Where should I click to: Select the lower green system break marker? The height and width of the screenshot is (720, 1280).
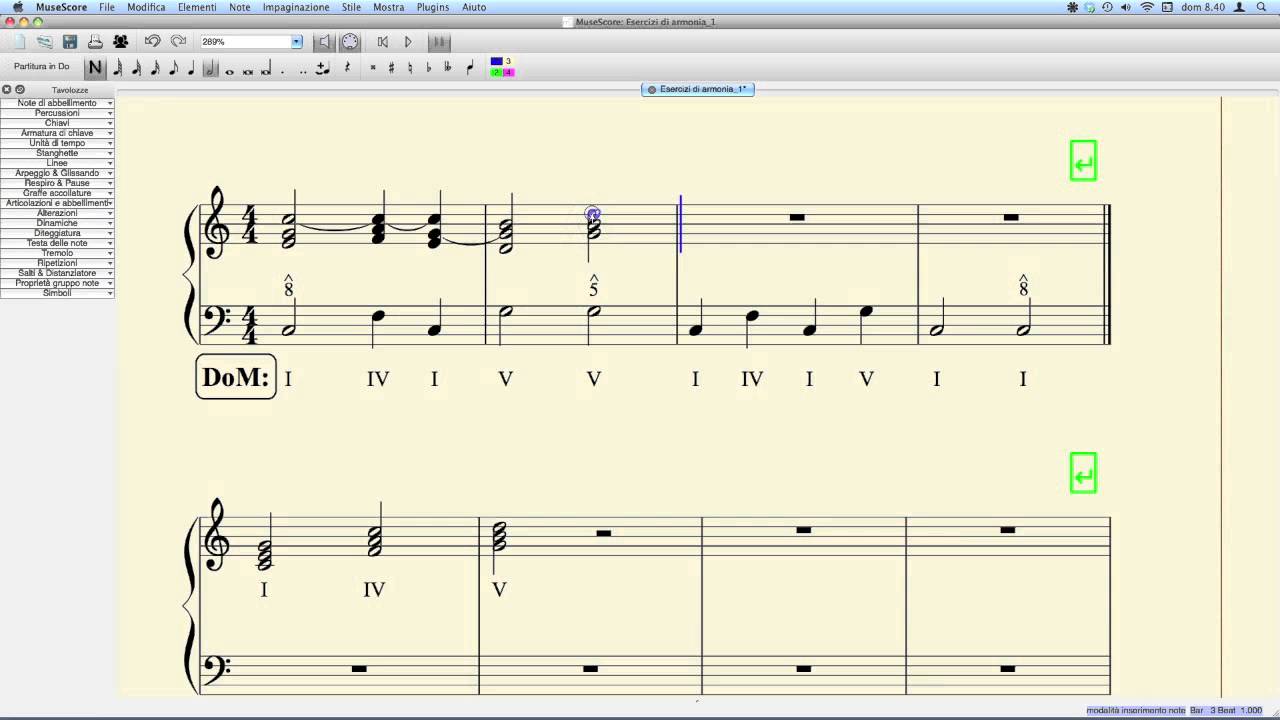[x=1083, y=473]
